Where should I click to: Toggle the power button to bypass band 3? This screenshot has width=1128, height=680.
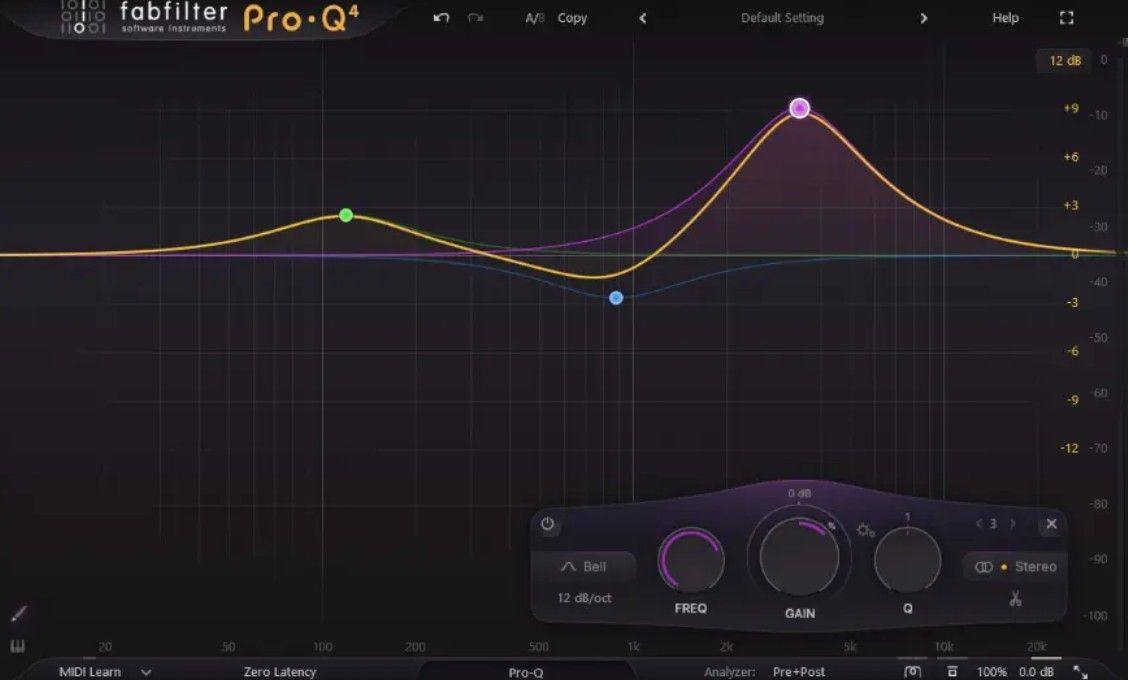tap(549, 522)
